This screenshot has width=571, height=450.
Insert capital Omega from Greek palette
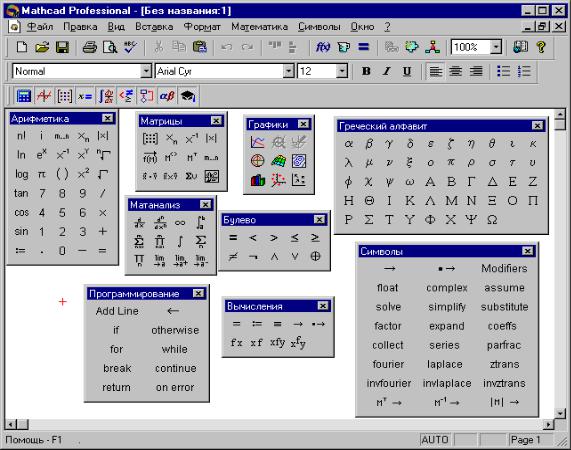pyautogui.click(x=492, y=220)
